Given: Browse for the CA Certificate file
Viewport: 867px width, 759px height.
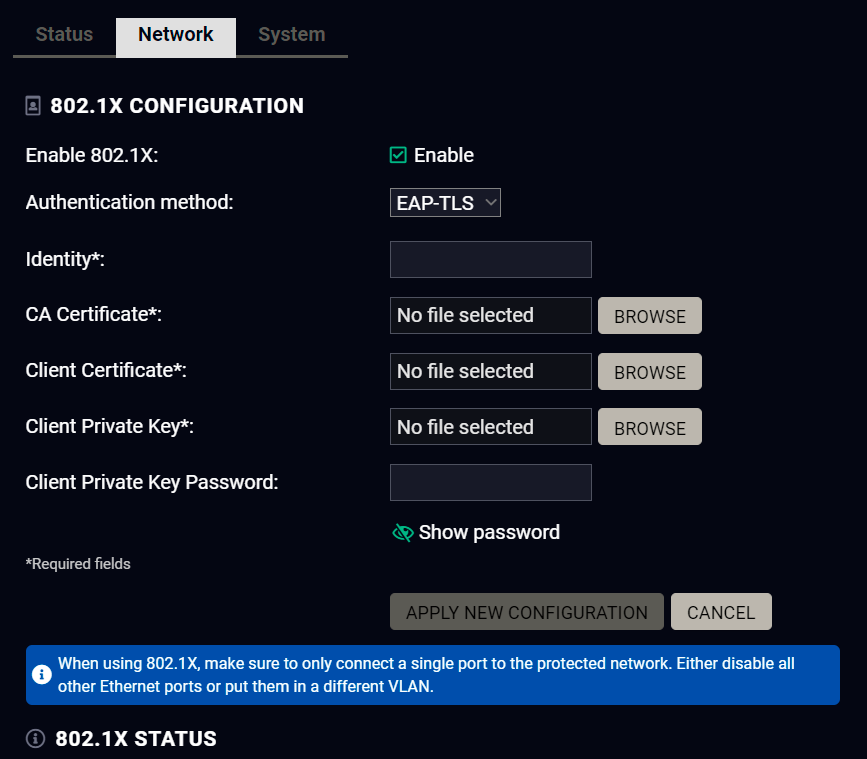Looking at the screenshot, I should point(649,316).
